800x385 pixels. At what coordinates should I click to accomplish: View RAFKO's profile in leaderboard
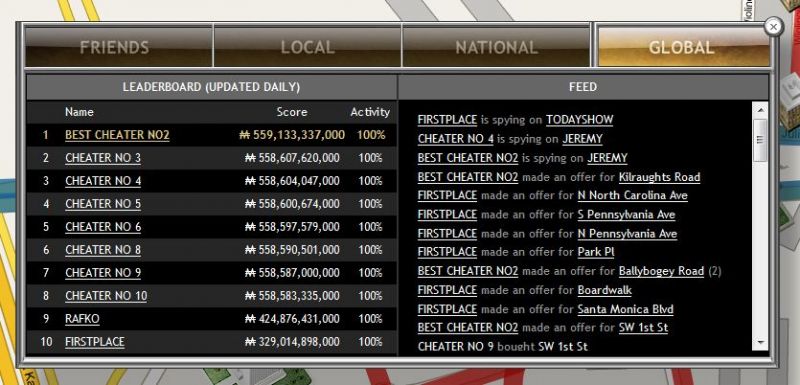click(82, 319)
